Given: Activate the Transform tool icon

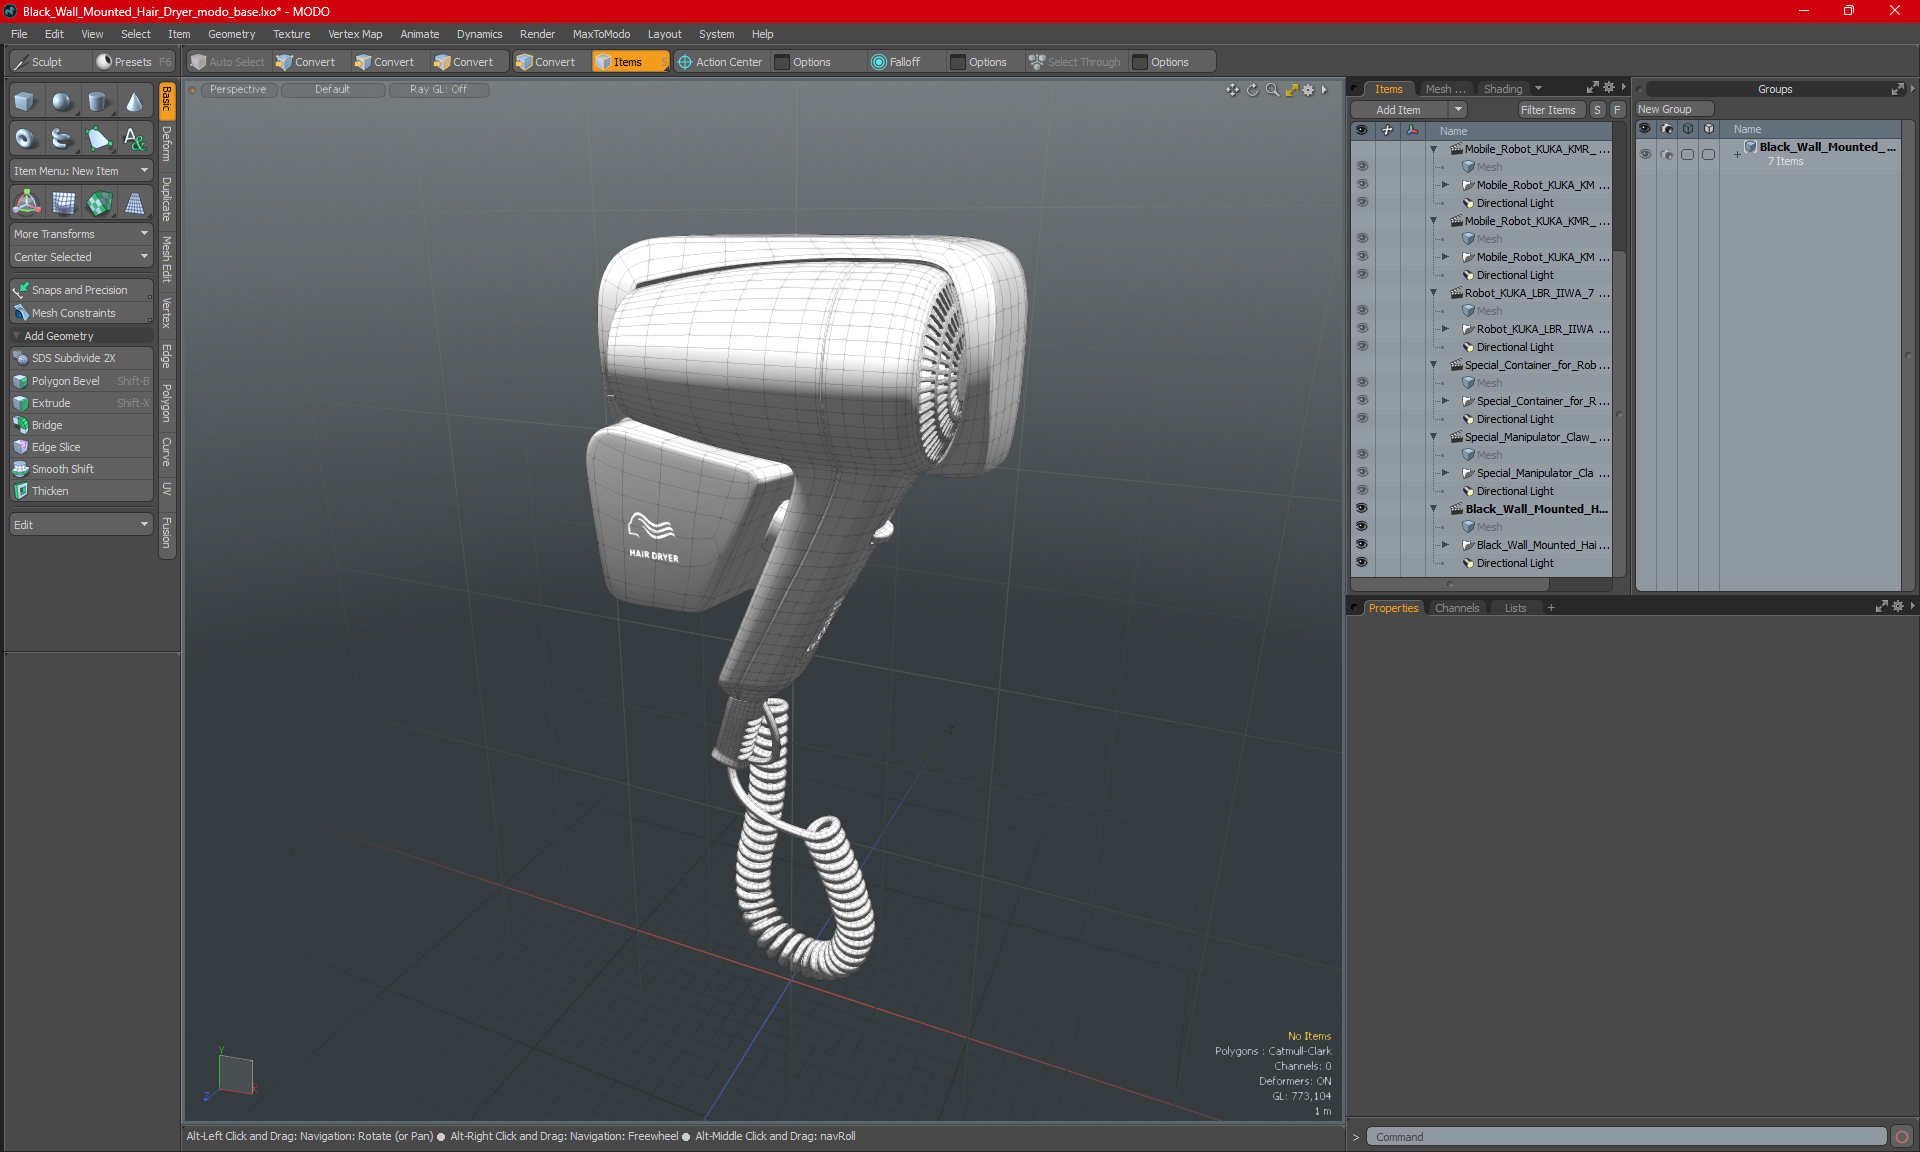Looking at the screenshot, I should pyautogui.click(x=27, y=203).
